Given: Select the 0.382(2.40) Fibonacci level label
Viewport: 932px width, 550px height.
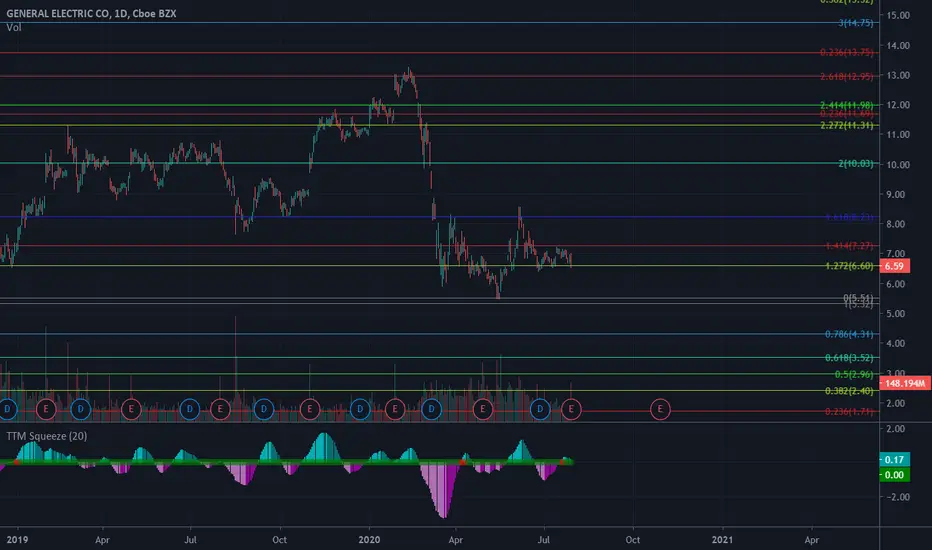Looking at the screenshot, I should click(x=849, y=391).
